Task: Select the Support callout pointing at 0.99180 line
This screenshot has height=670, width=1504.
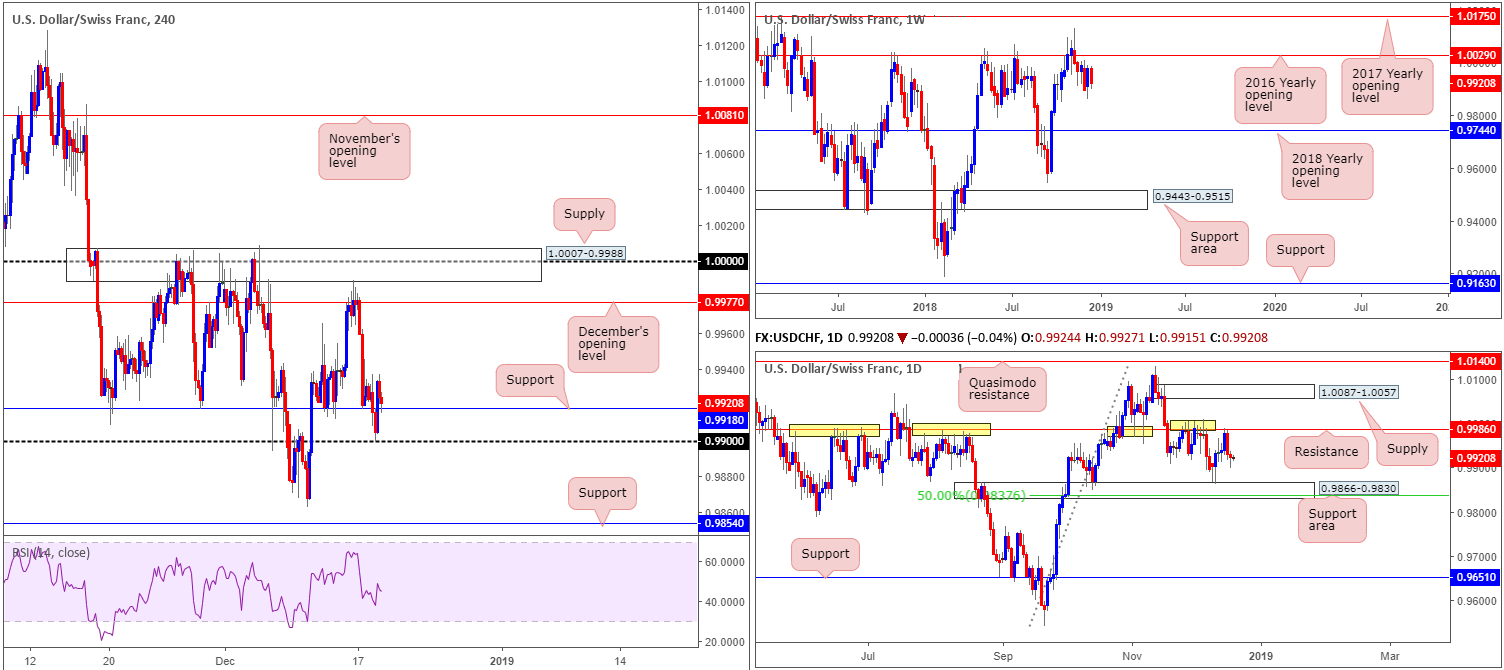Action: pyautogui.click(x=530, y=380)
